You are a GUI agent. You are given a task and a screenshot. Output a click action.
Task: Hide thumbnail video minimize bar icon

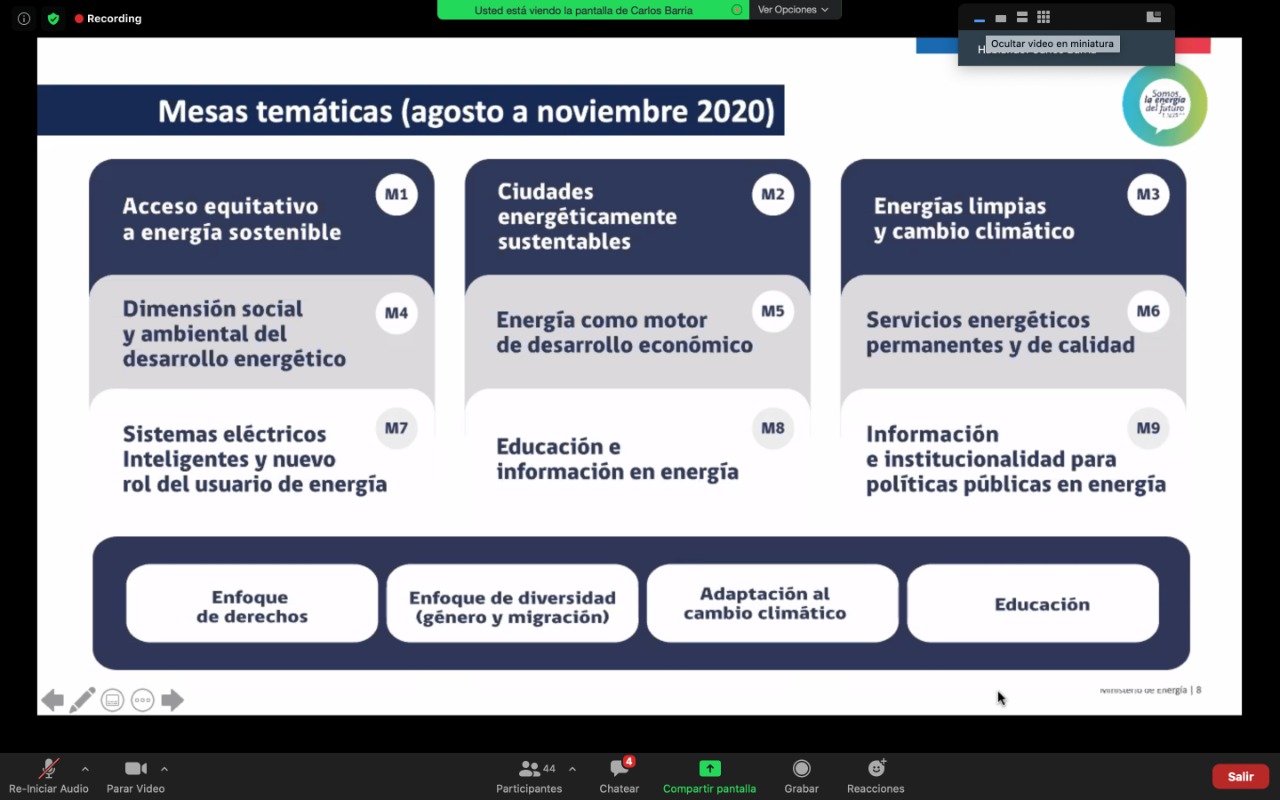(979, 18)
